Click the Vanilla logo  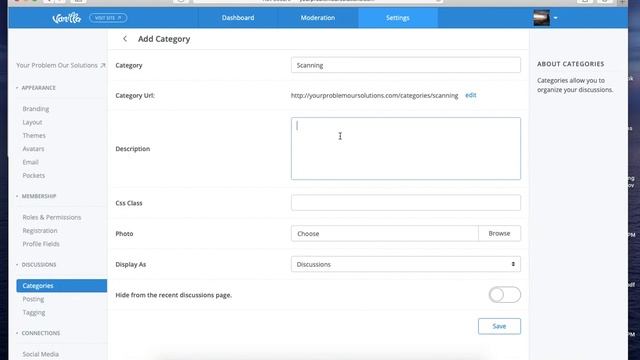[x=67, y=18]
